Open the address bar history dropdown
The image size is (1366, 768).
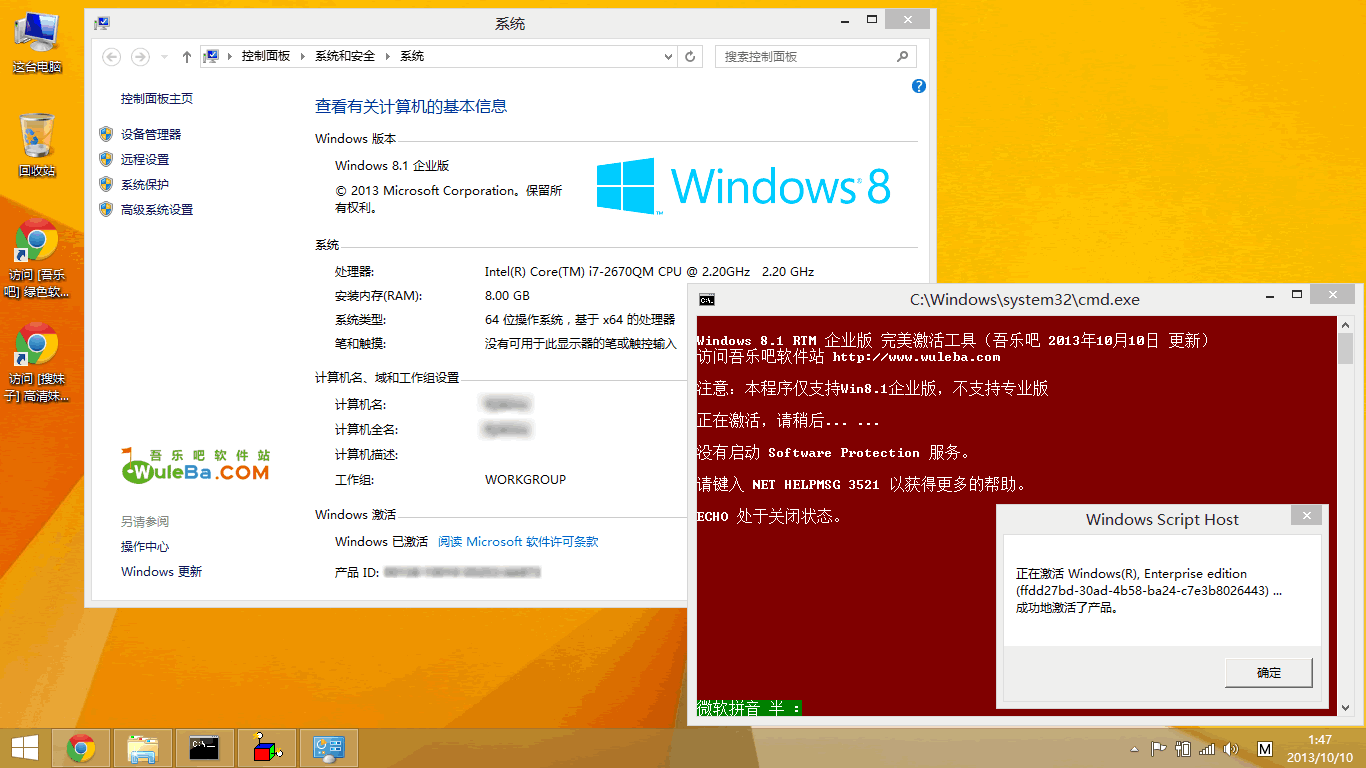point(669,57)
